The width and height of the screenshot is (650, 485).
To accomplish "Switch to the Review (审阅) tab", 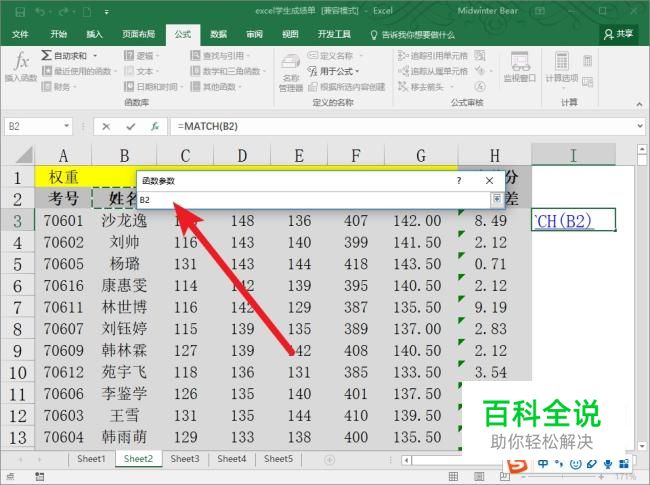I will (254, 34).
